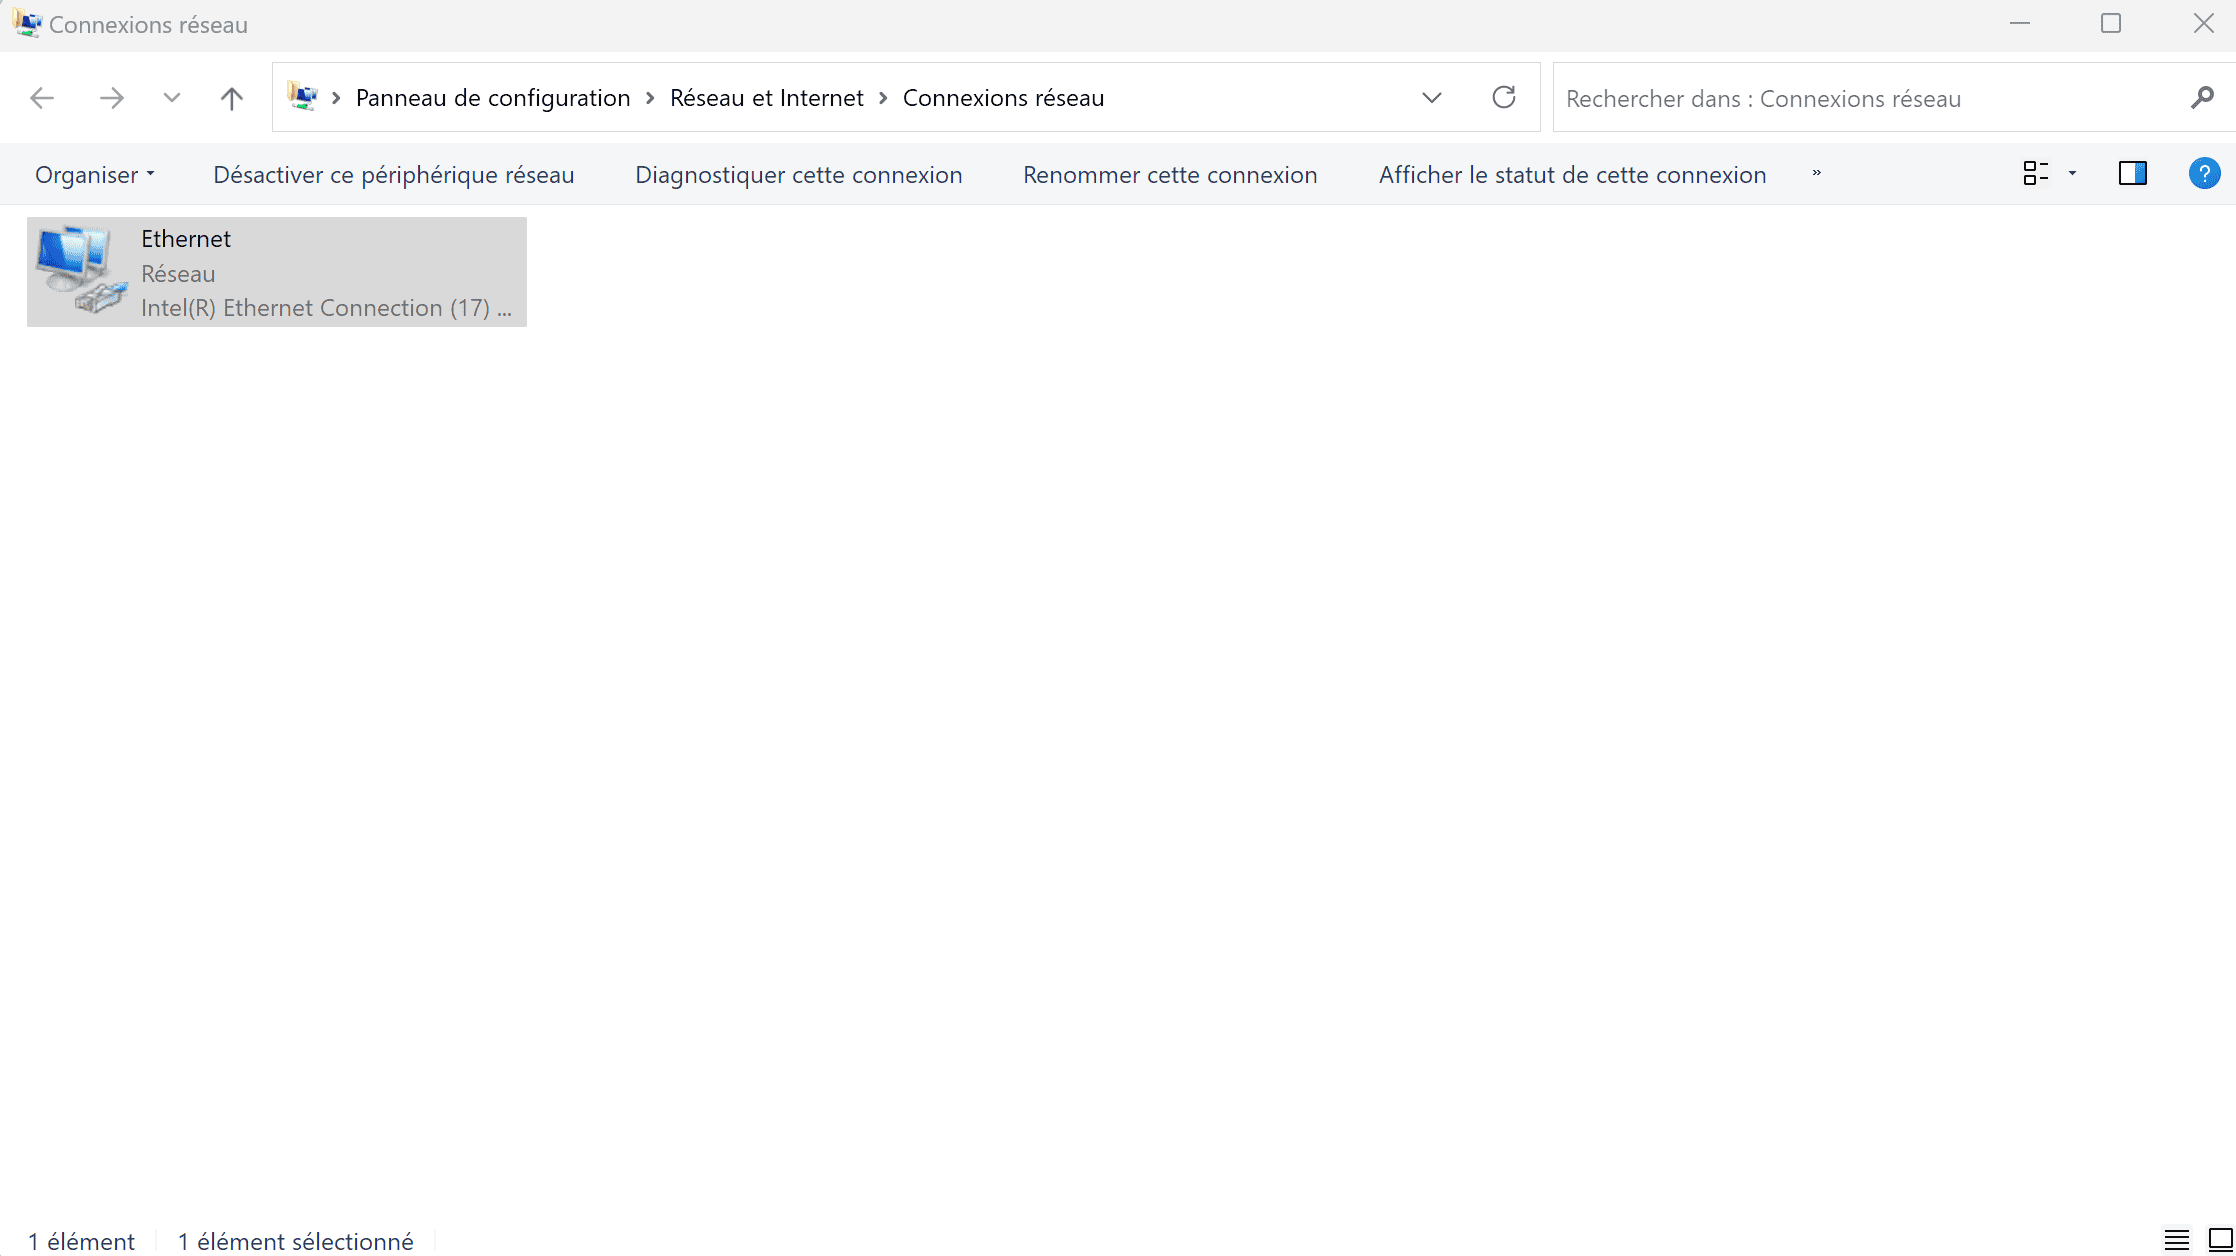This screenshot has width=2236, height=1256.
Task: Refresh the Connexions réseau view
Action: click(x=1504, y=97)
